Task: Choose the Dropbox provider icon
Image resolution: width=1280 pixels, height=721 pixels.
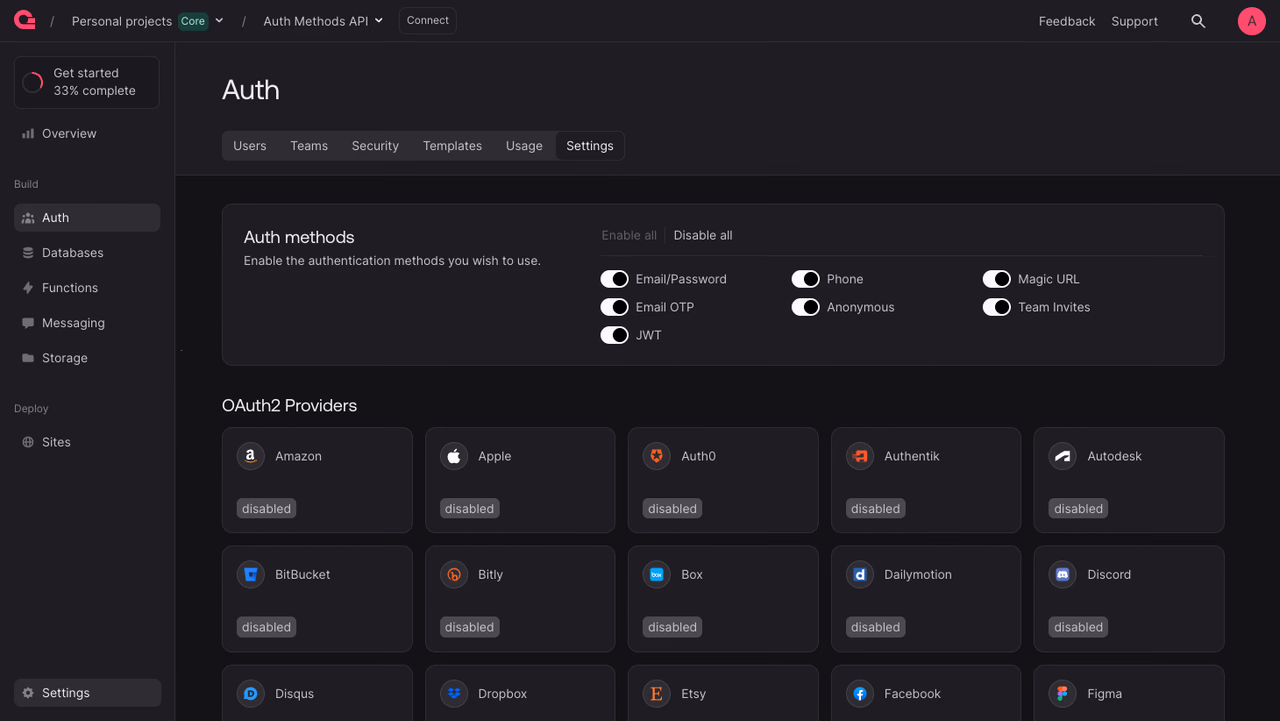Action: pos(453,693)
